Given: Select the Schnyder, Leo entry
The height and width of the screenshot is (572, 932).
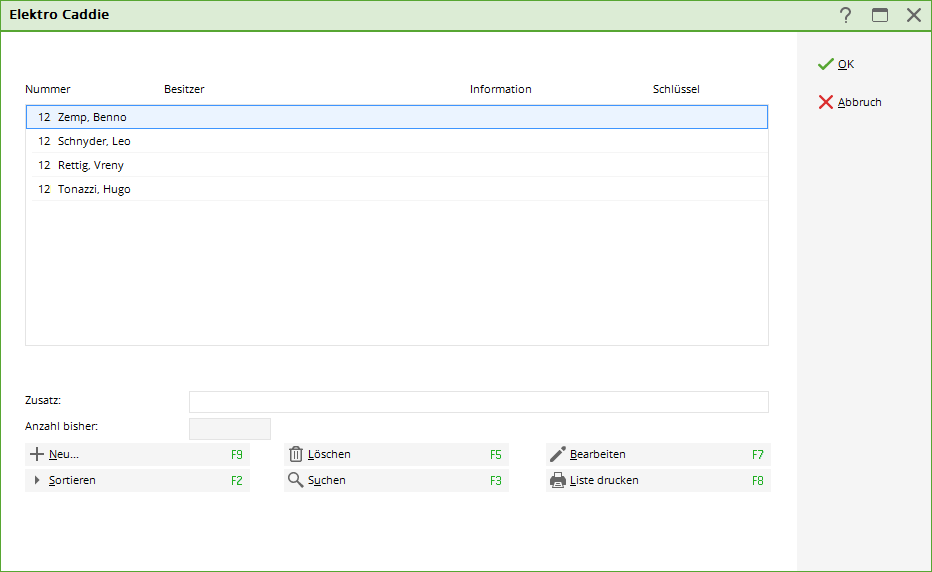Looking at the screenshot, I should (x=94, y=141).
